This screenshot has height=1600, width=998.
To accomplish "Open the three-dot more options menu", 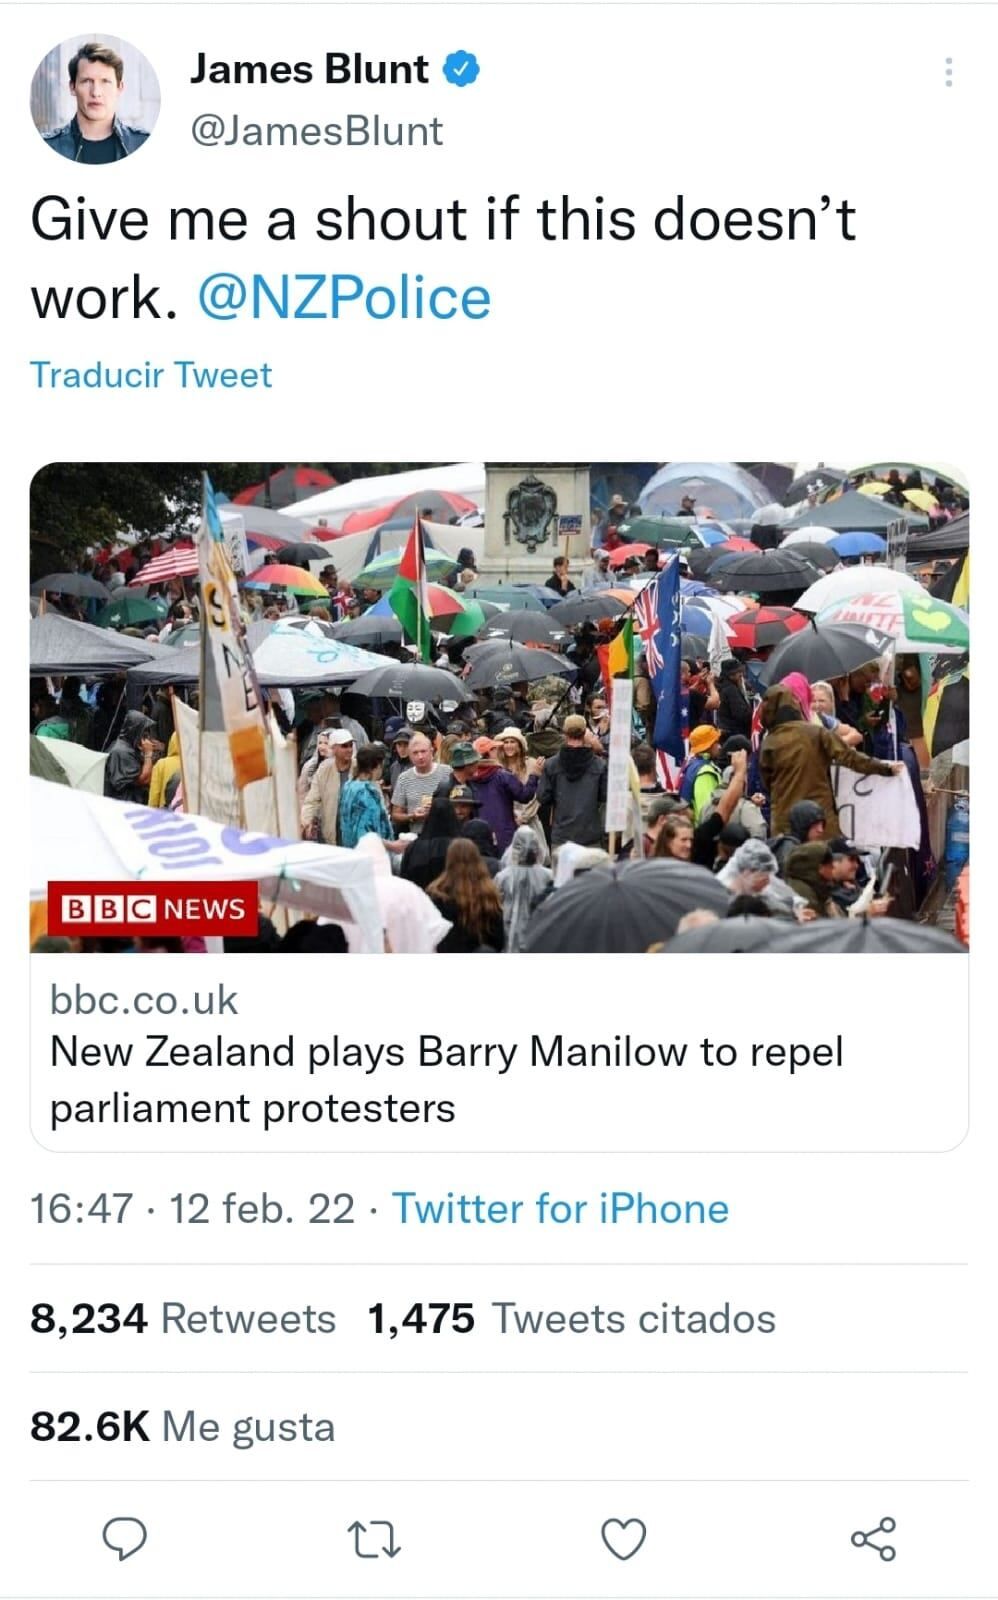I will pyautogui.click(x=948, y=72).
